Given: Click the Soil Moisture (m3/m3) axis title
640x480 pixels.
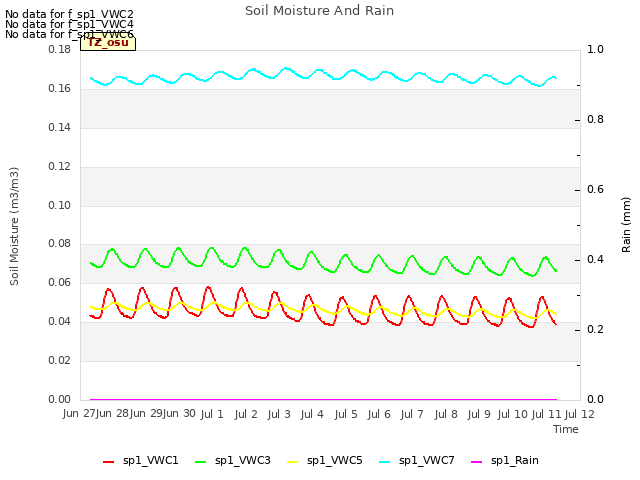Looking at the screenshot, I should pos(14,226).
